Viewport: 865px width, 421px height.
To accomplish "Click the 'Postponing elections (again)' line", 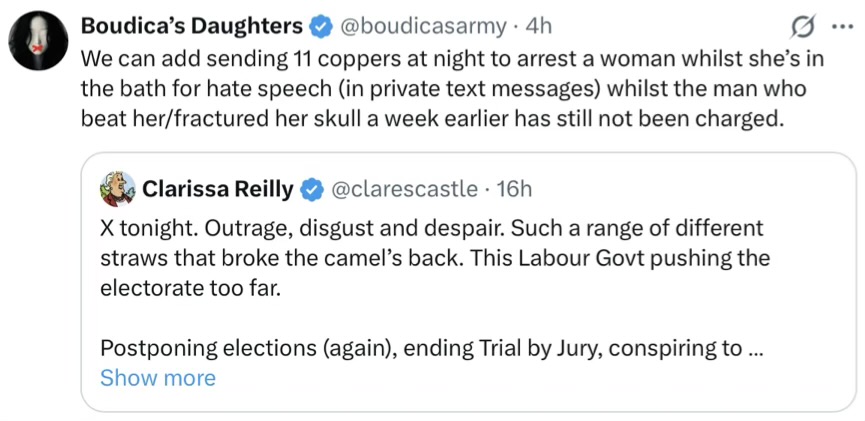I will pos(425,348).
